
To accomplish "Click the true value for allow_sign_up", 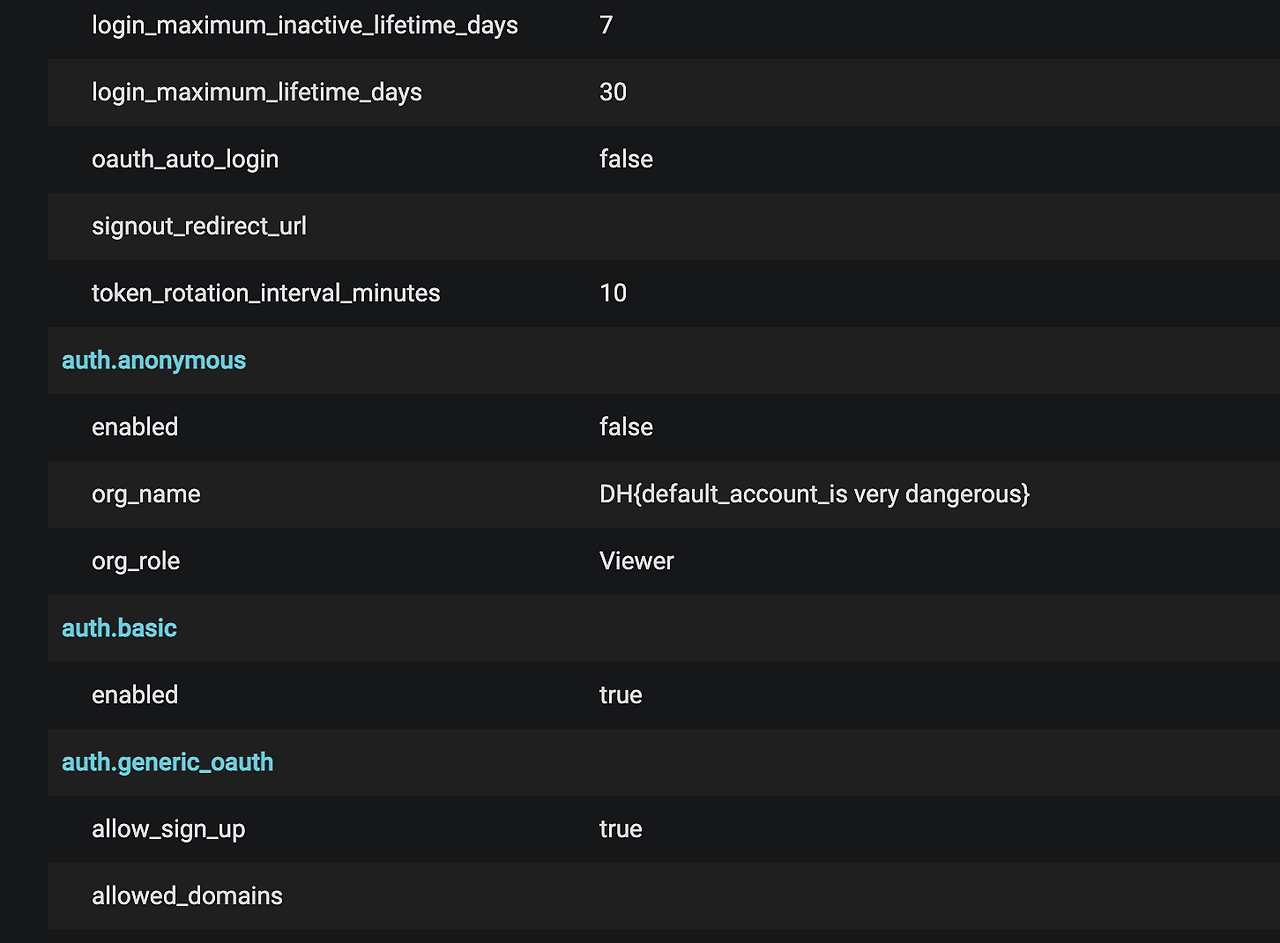I will [x=621, y=829].
